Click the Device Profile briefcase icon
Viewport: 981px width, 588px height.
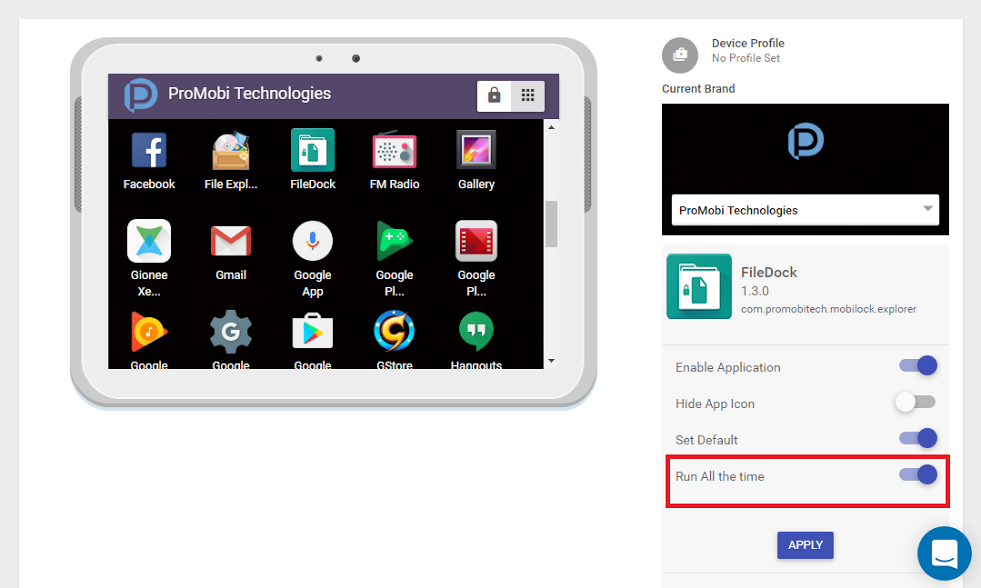680,55
